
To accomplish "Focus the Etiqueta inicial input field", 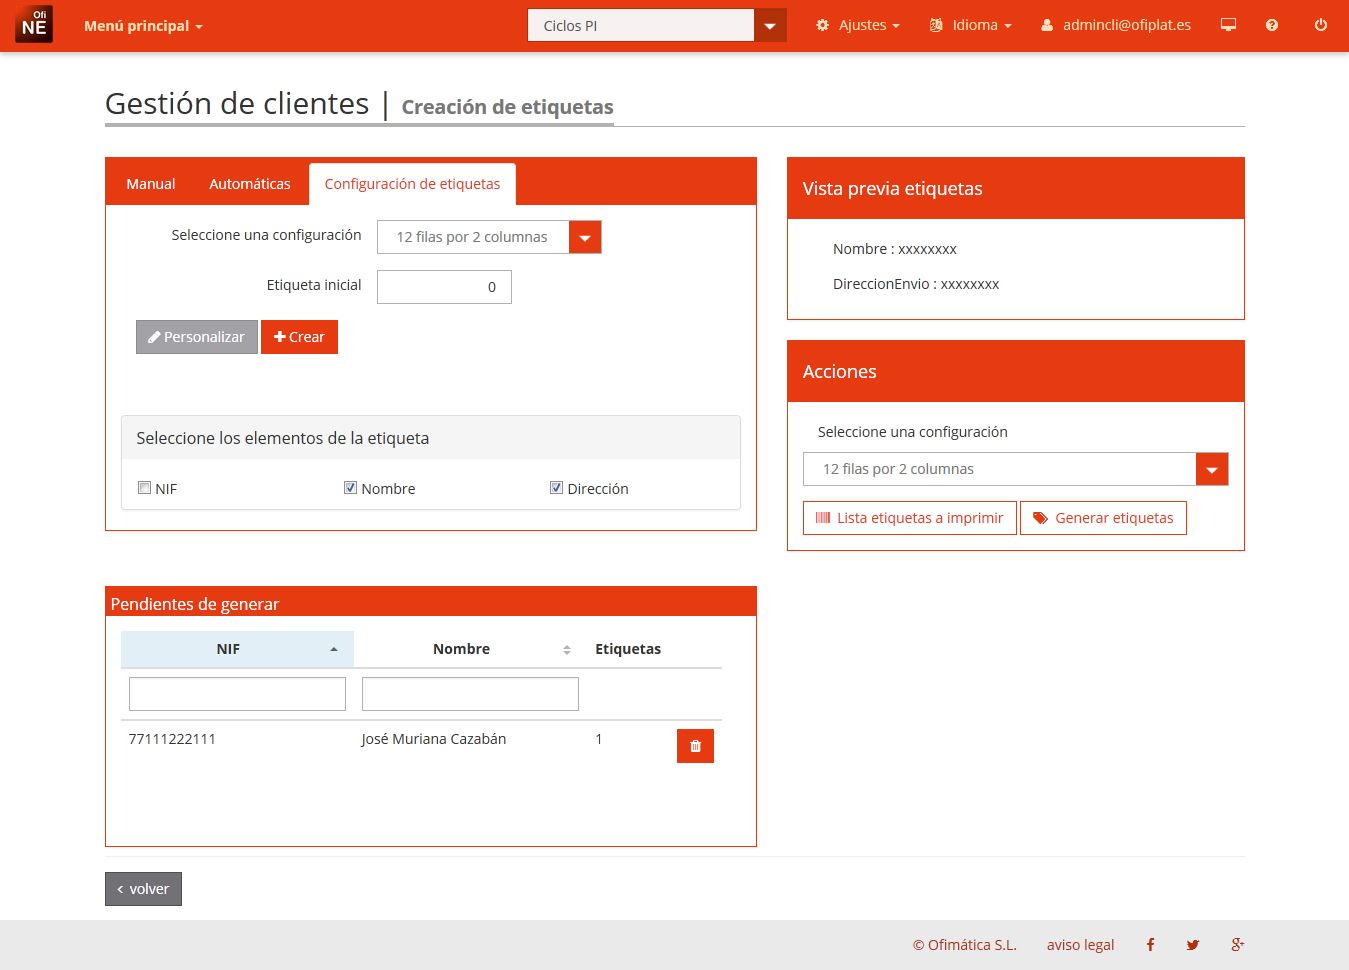I will click(444, 287).
